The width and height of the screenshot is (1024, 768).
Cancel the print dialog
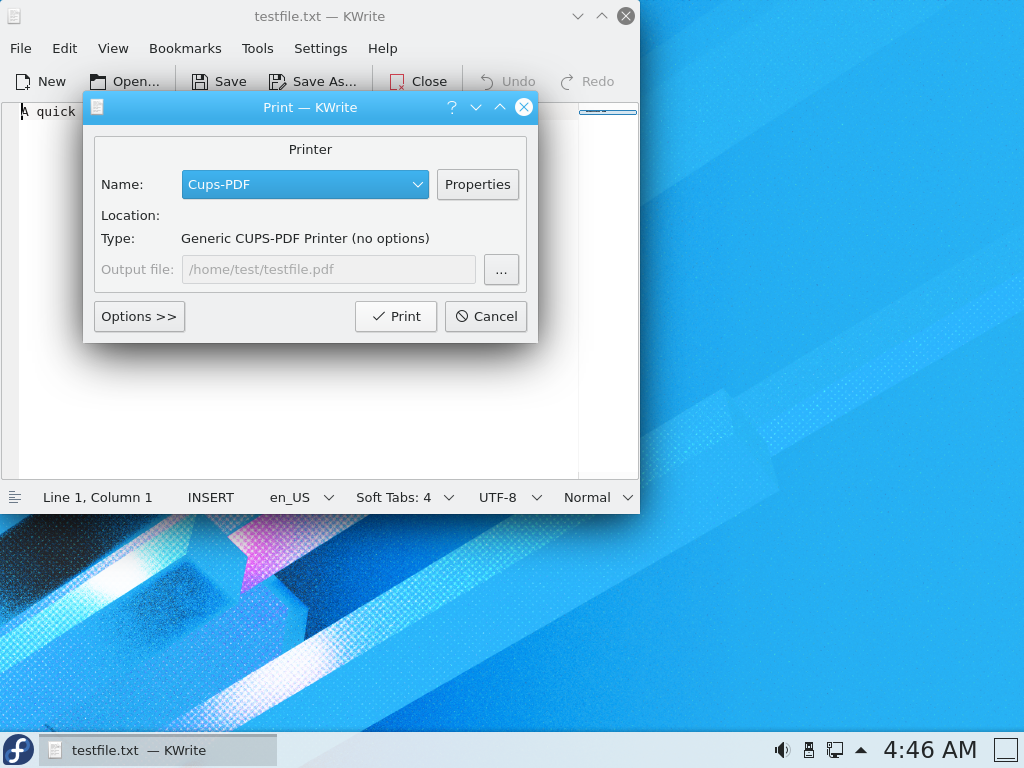click(486, 317)
